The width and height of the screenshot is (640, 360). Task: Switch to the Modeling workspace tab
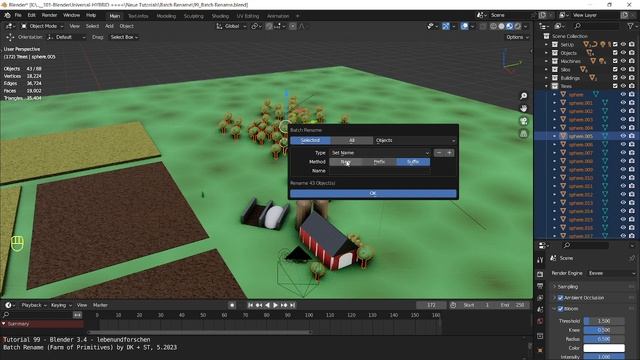[x=166, y=16]
